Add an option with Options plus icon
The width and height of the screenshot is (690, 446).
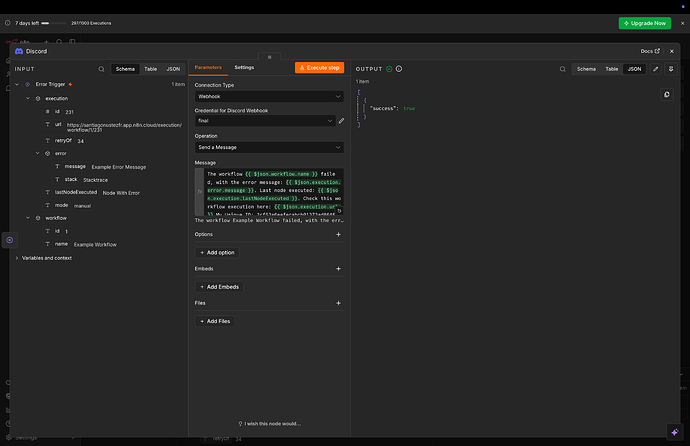pyautogui.click(x=338, y=234)
